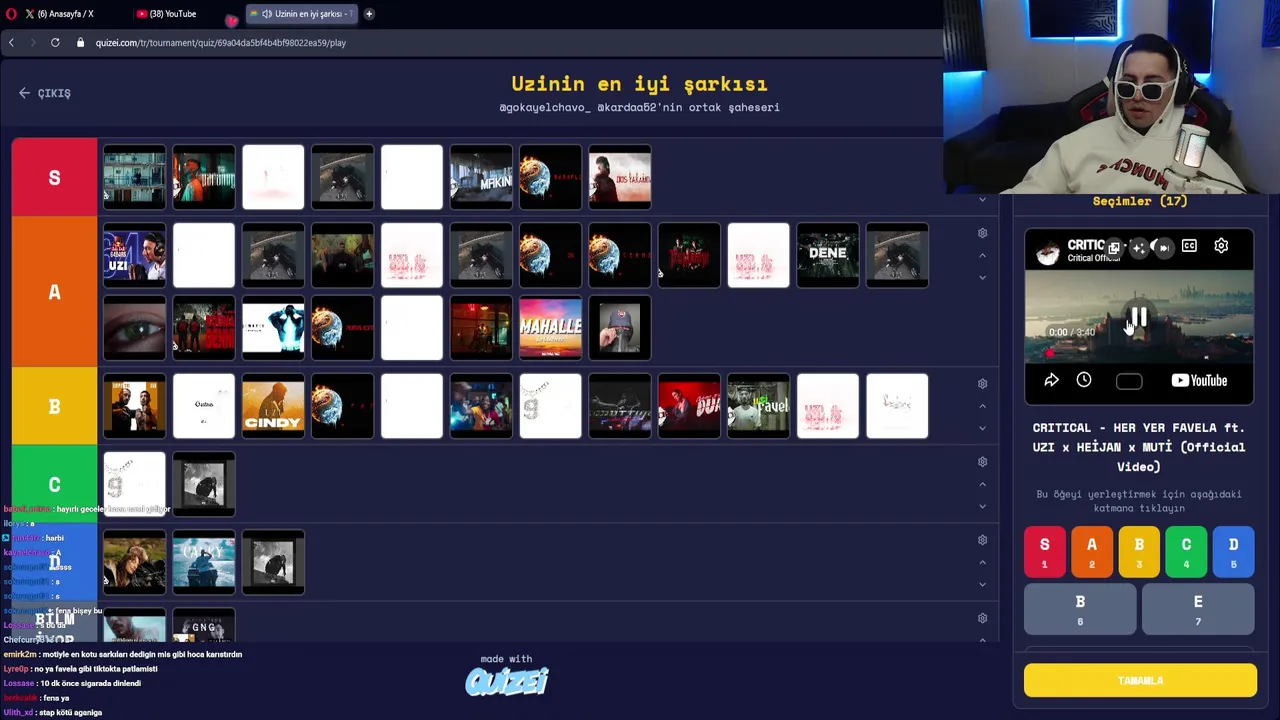The width and height of the screenshot is (1280, 720).
Task: Click the yellow TAMAMLA button
Action: tap(1140, 680)
